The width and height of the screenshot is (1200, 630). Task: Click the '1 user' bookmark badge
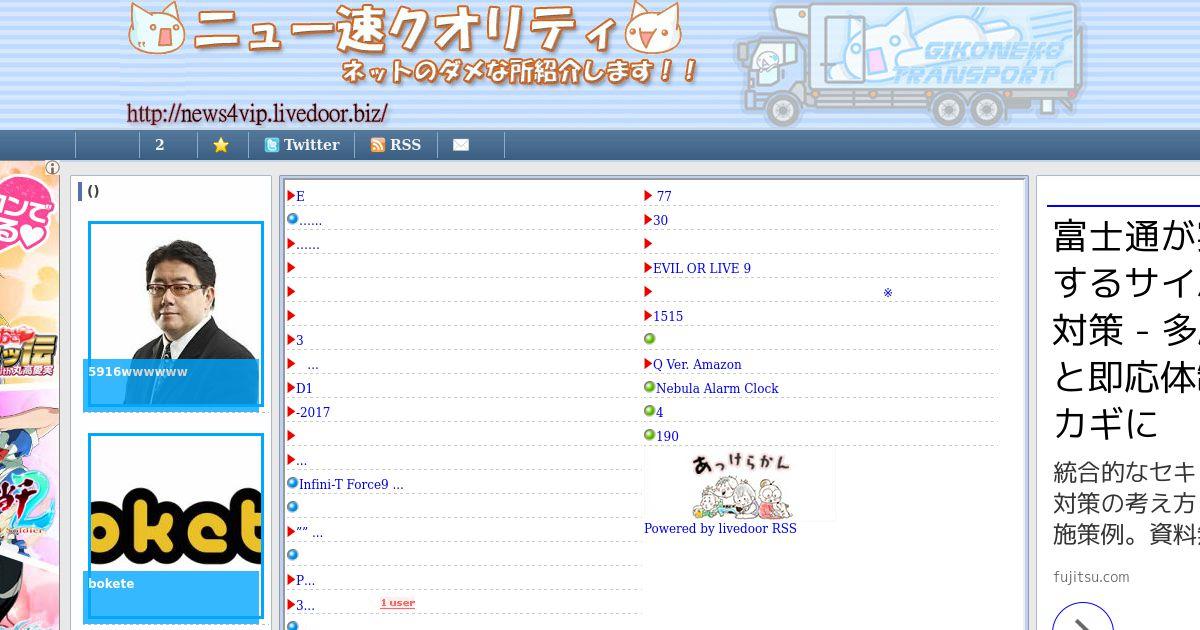pyautogui.click(x=397, y=603)
